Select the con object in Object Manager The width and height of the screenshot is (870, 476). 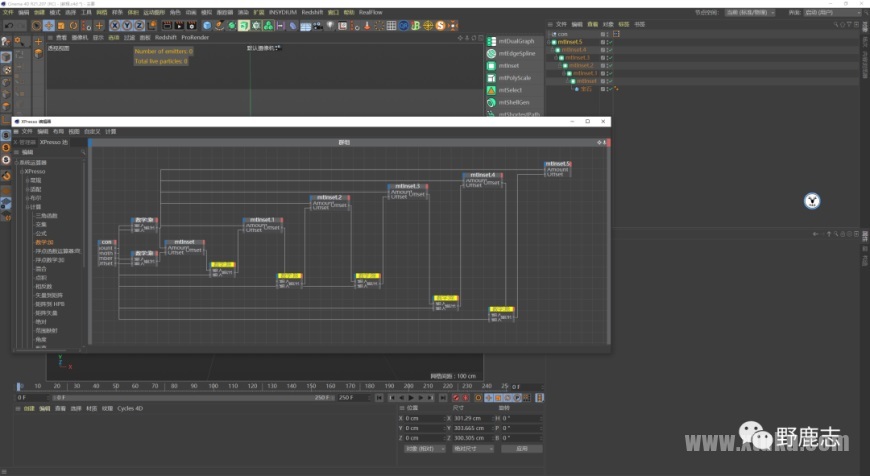tap(563, 34)
